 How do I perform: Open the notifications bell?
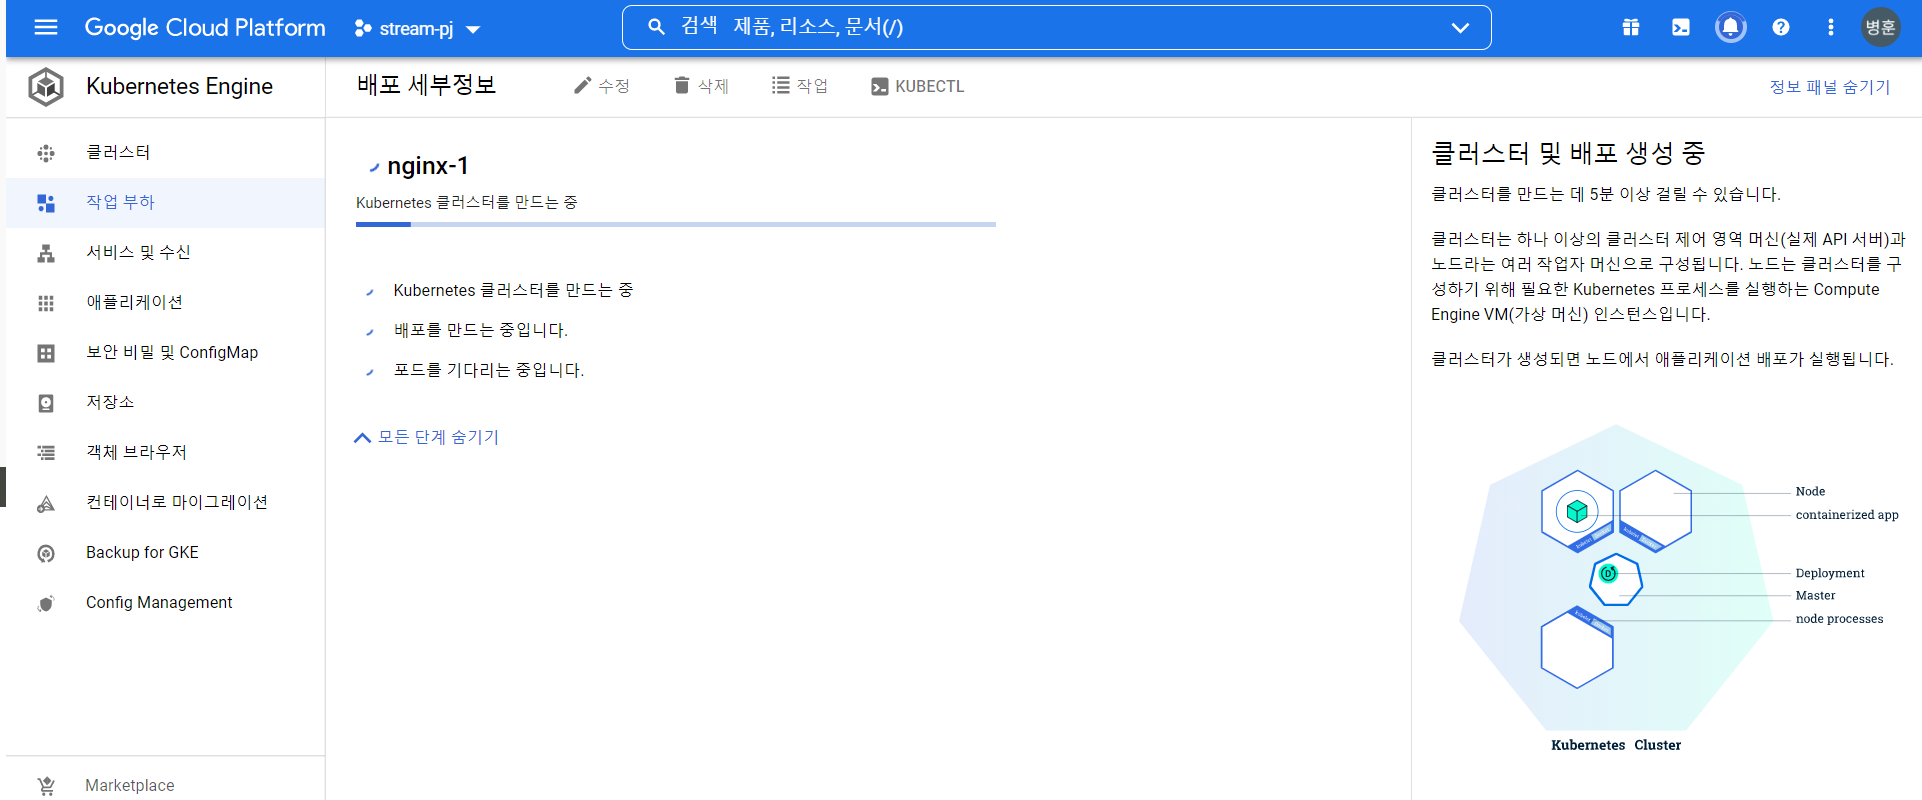[x=1731, y=27]
